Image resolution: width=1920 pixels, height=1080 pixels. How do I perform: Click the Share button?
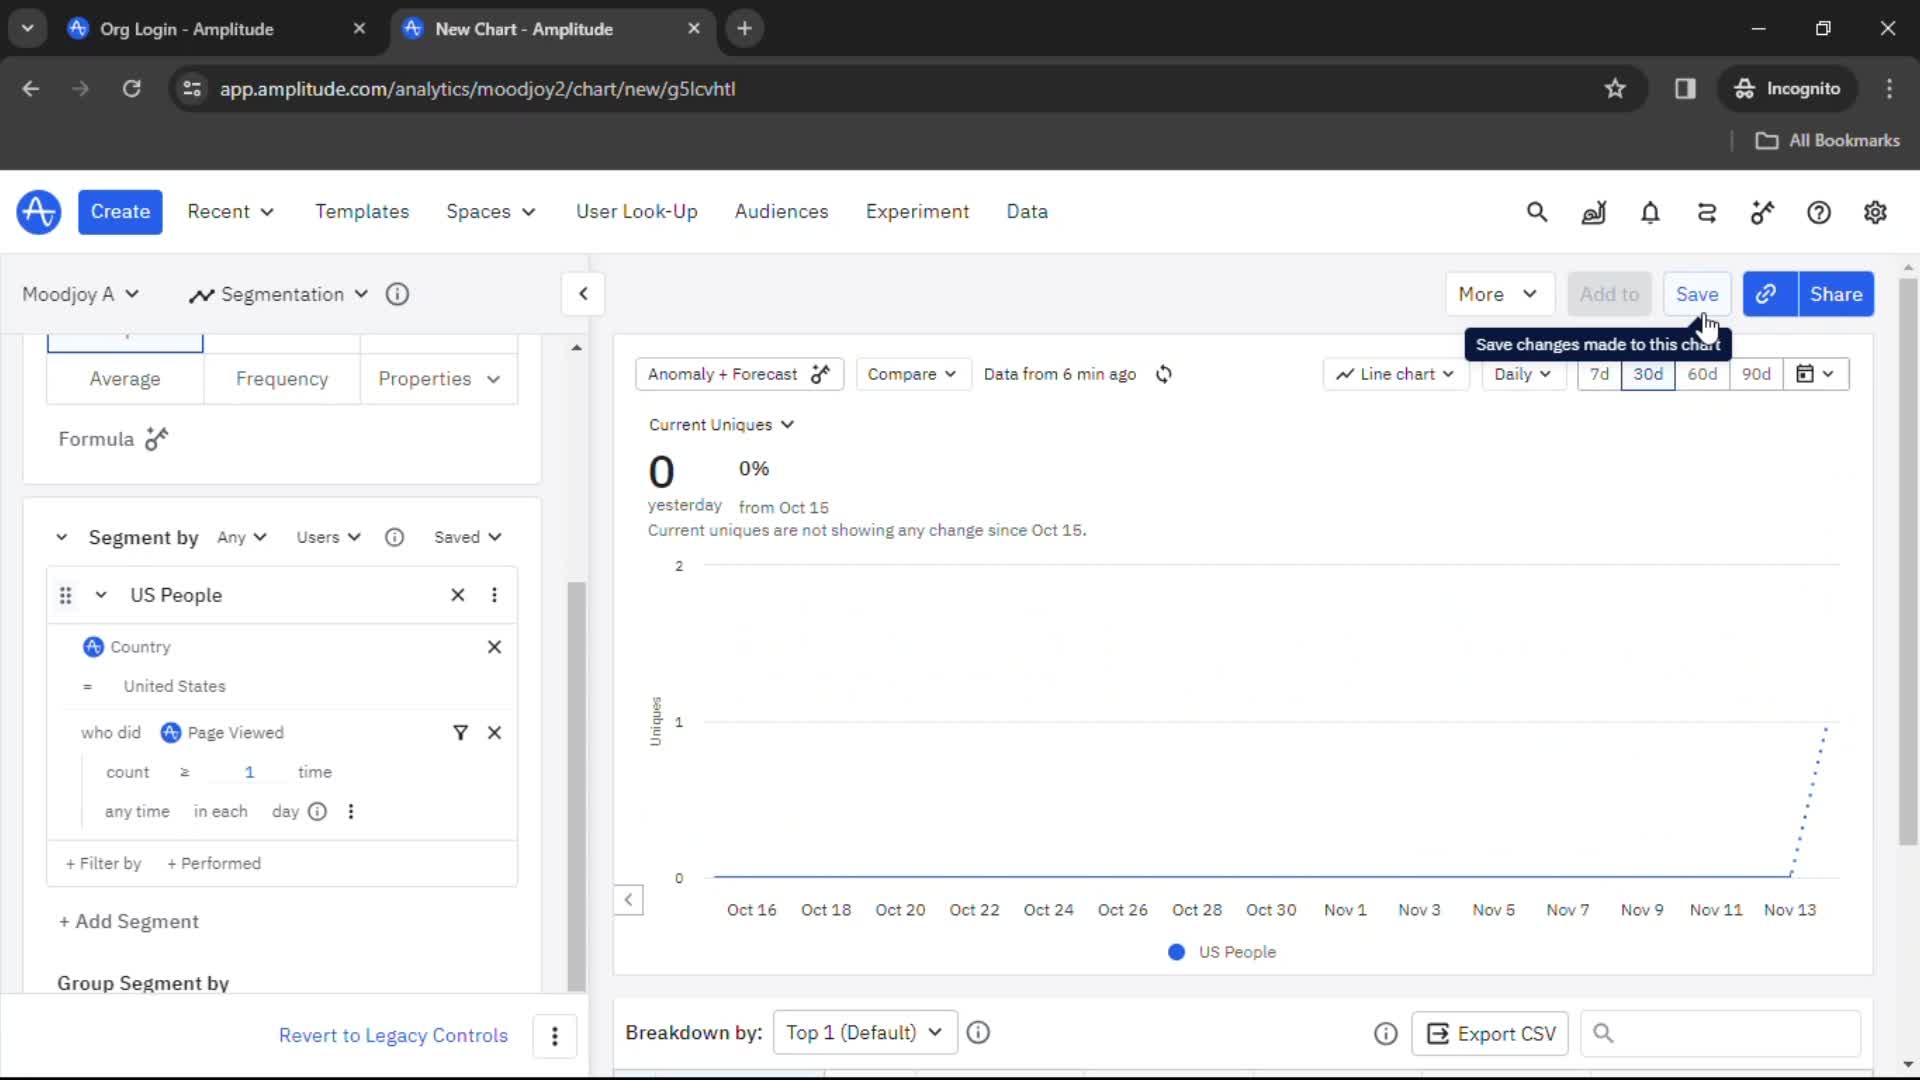click(x=1836, y=294)
